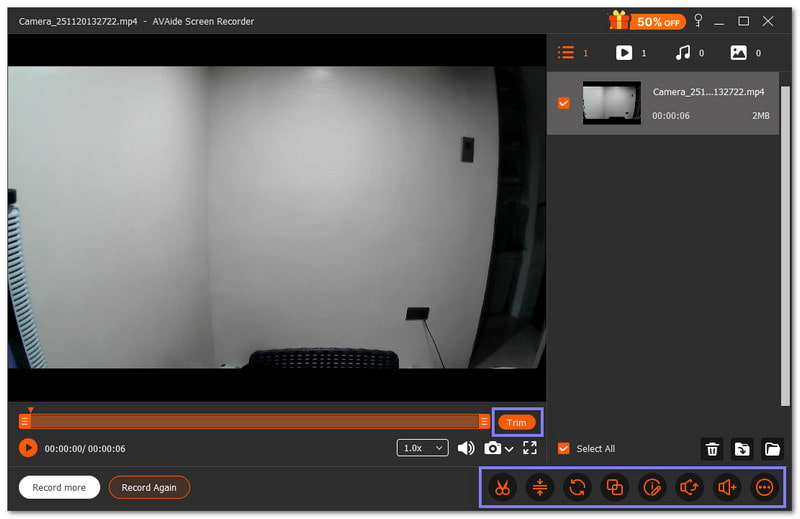Open the 1.0x playback speed dropdown
Image resolution: width=800 pixels, height=519 pixels.
pos(423,448)
